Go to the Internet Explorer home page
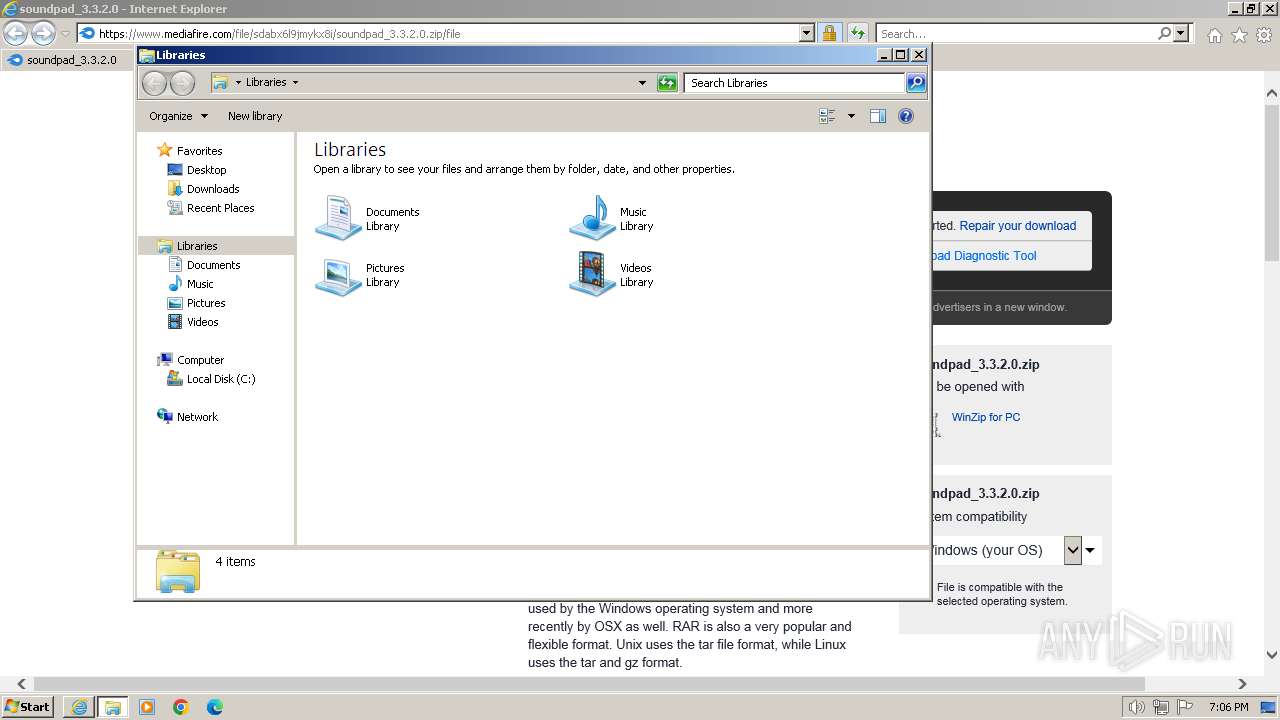The height and width of the screenshot is (720, 1280). tap(1214, 35)
